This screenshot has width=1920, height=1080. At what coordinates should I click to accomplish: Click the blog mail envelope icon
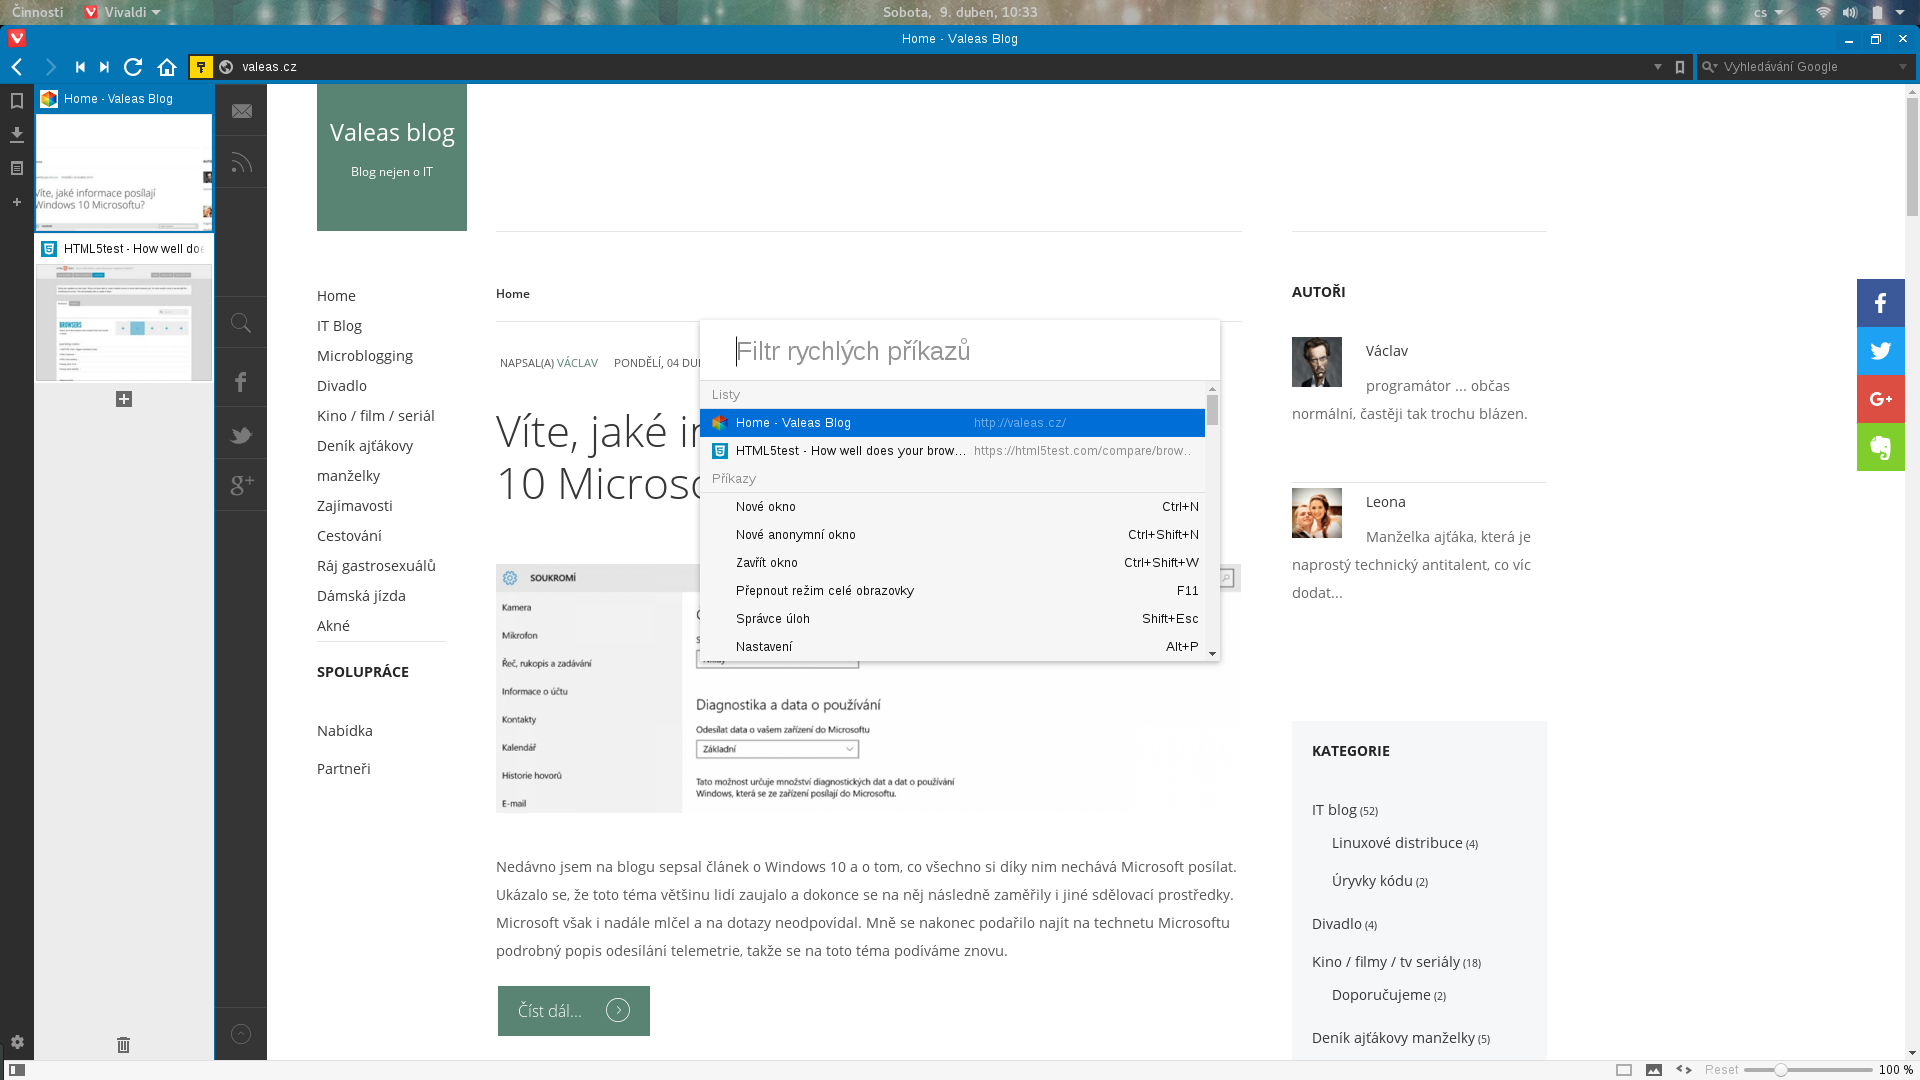[241, 111]
